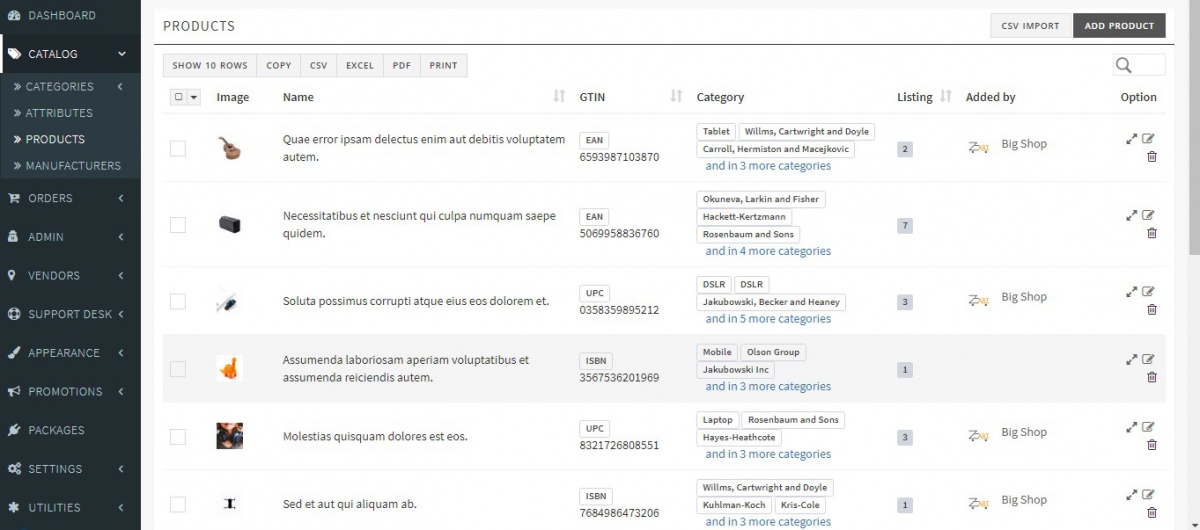
Task: Select the Molestias quisquam product checkbox
Action: pos(178,437)
